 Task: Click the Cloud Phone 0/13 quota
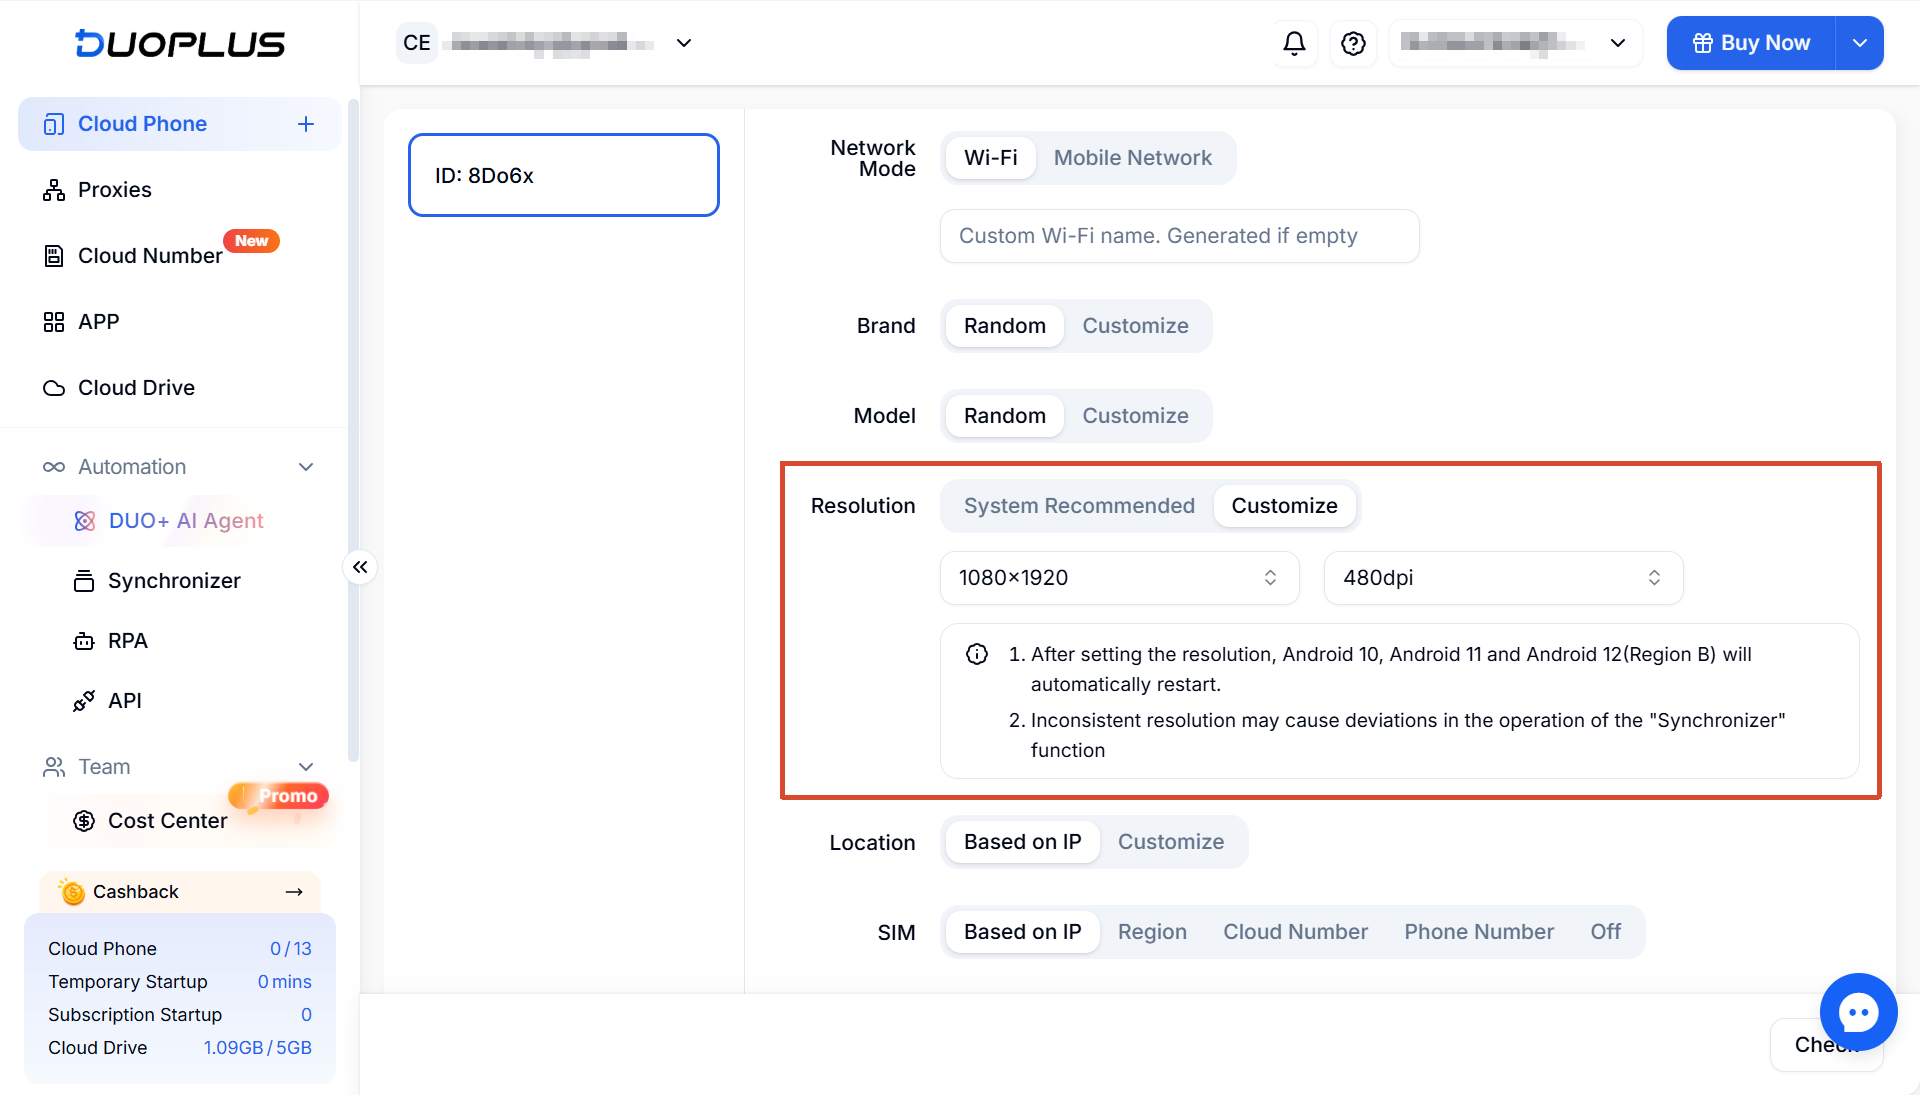click(x=291, y=949)
